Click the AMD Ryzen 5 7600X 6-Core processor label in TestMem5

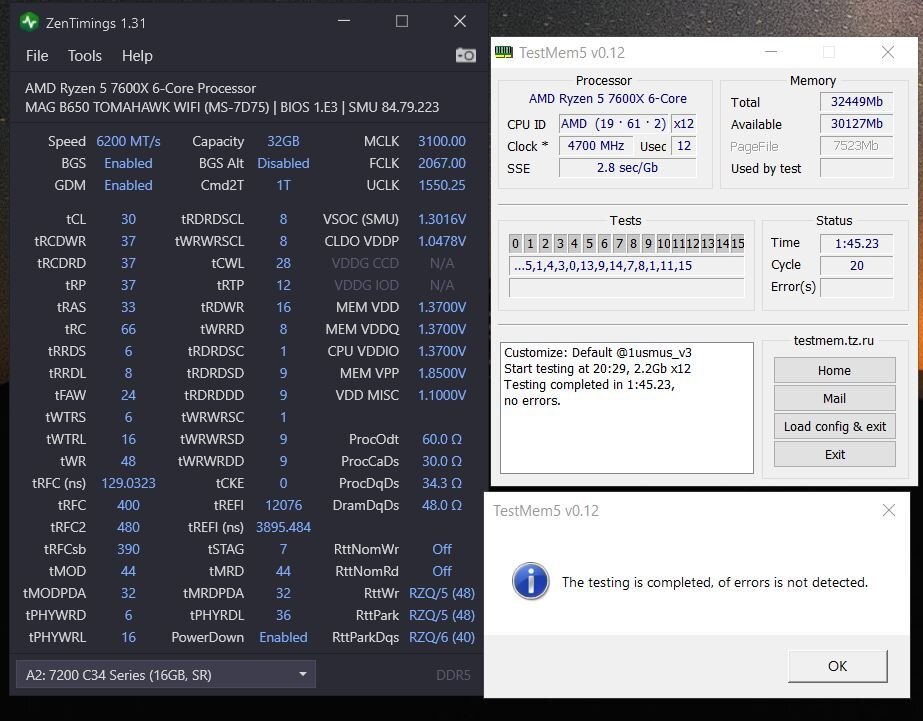click(607, 98)
